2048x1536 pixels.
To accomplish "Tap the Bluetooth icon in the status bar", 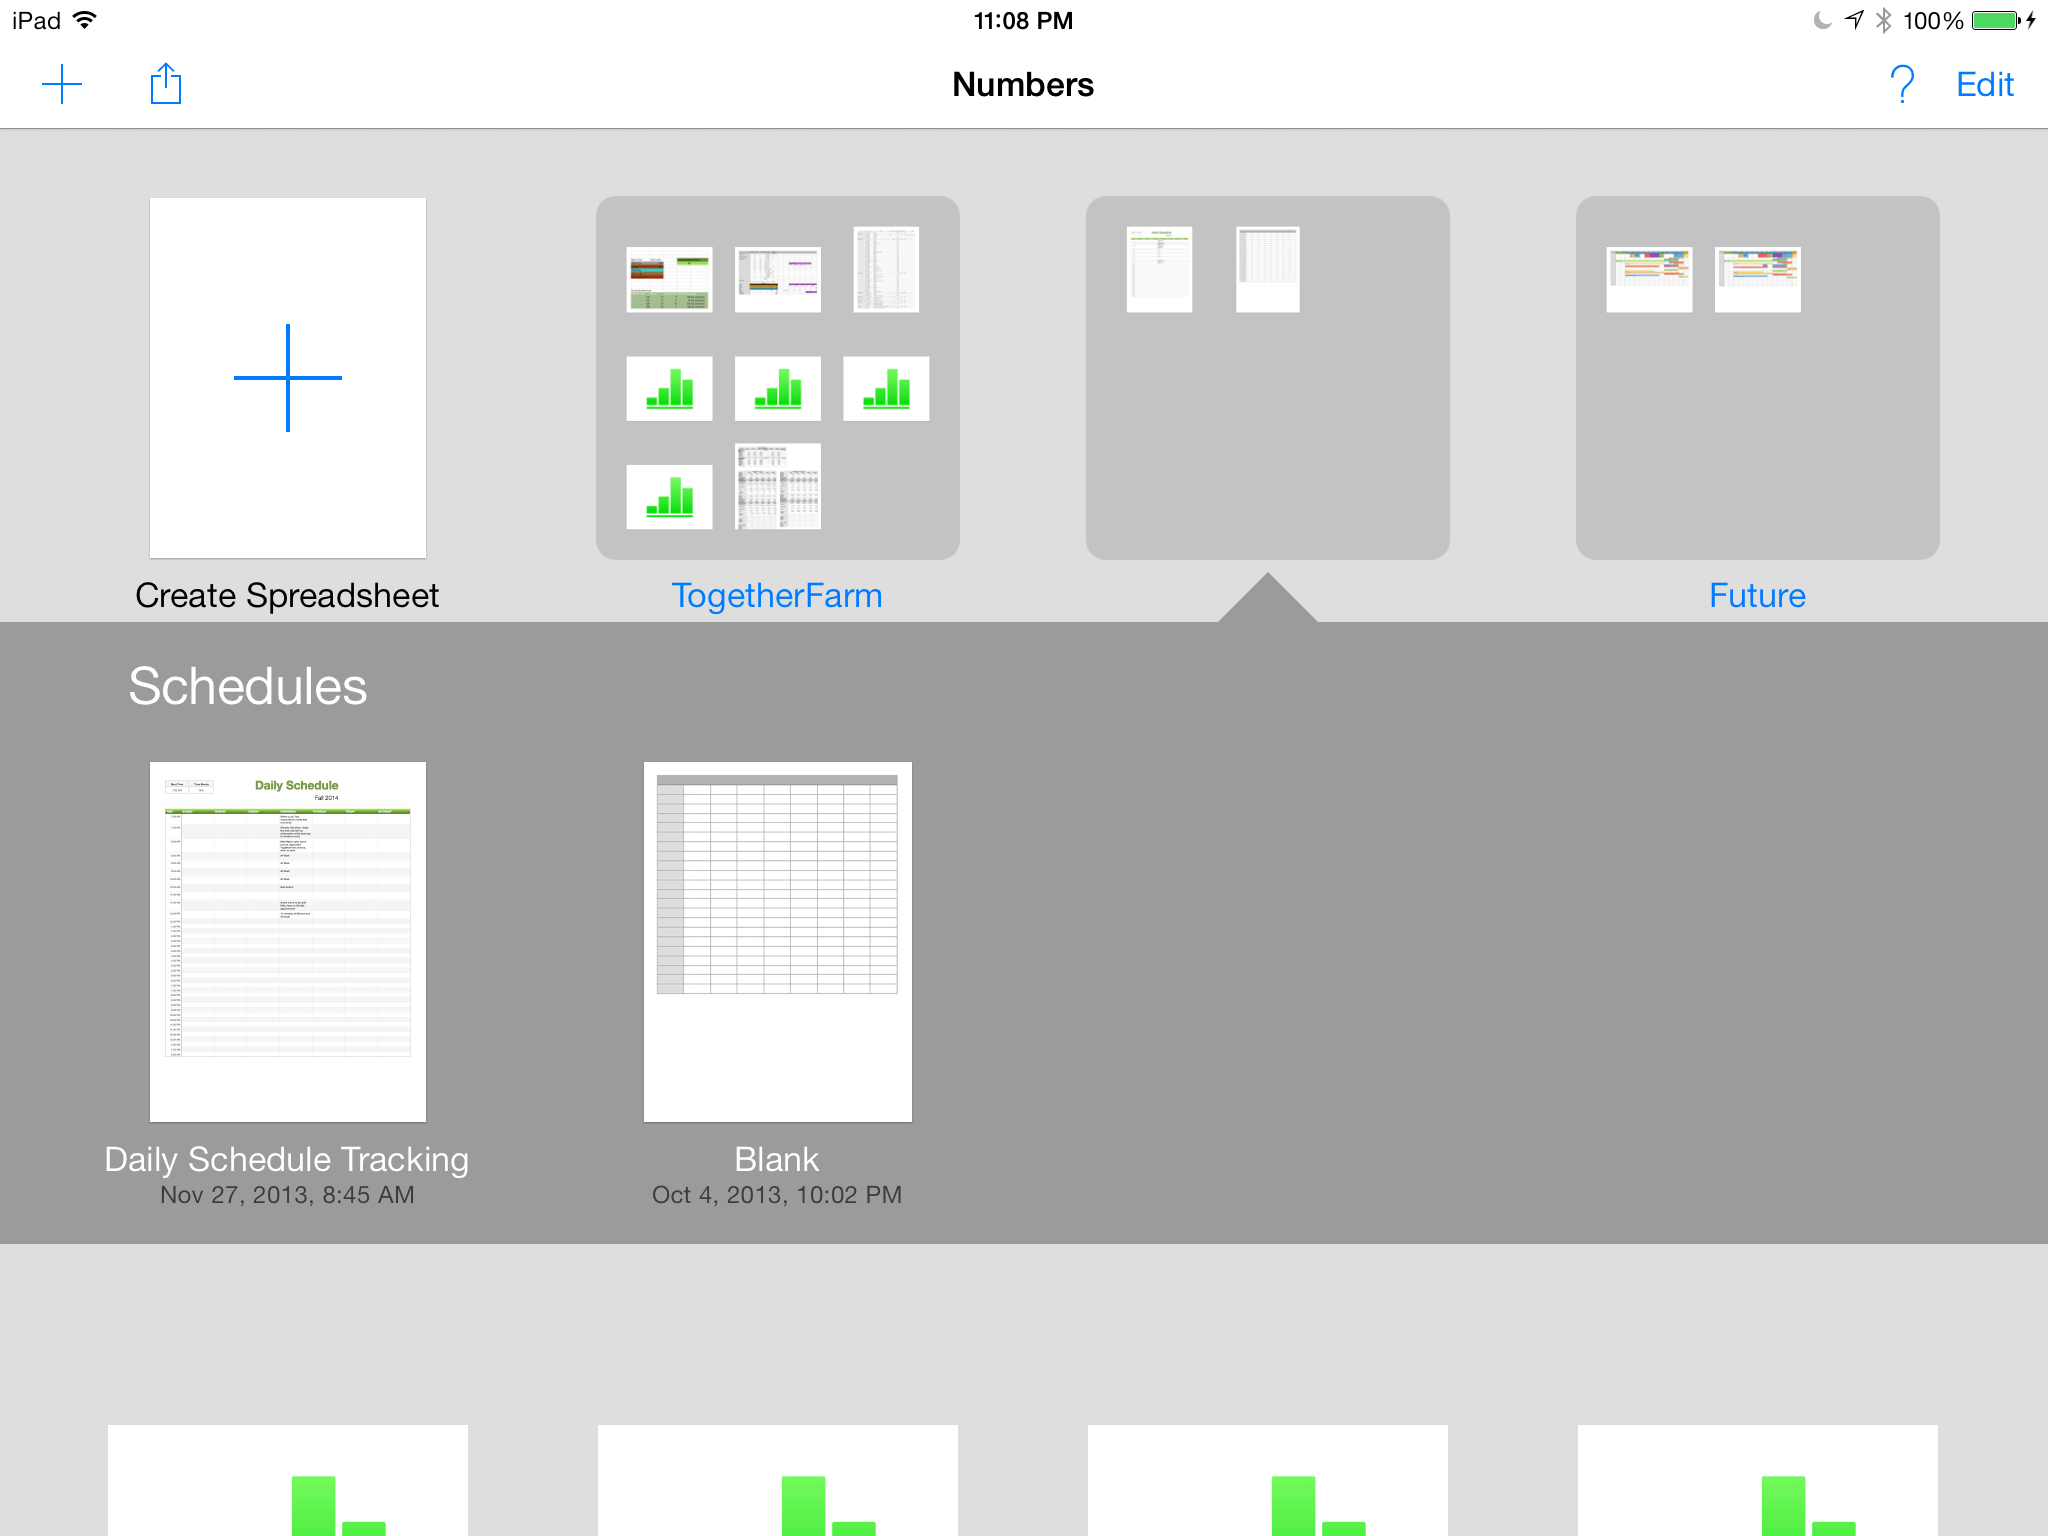I will pyautogui.click(x=1884, y=20).
